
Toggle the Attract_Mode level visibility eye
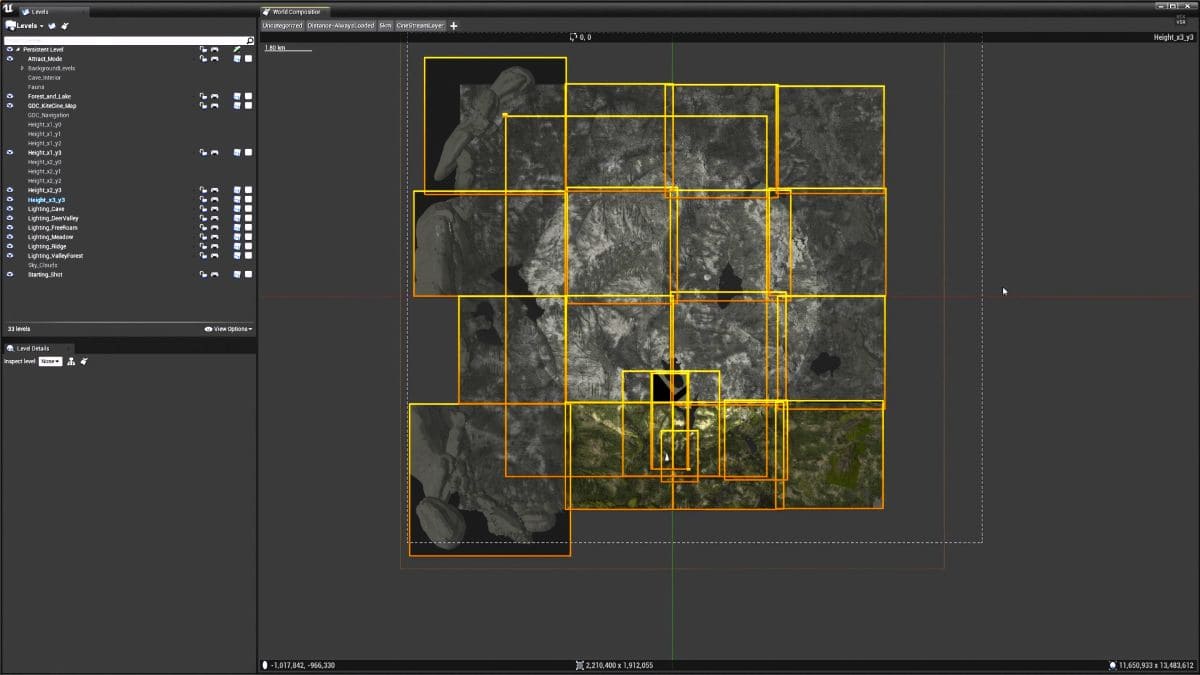11,57
